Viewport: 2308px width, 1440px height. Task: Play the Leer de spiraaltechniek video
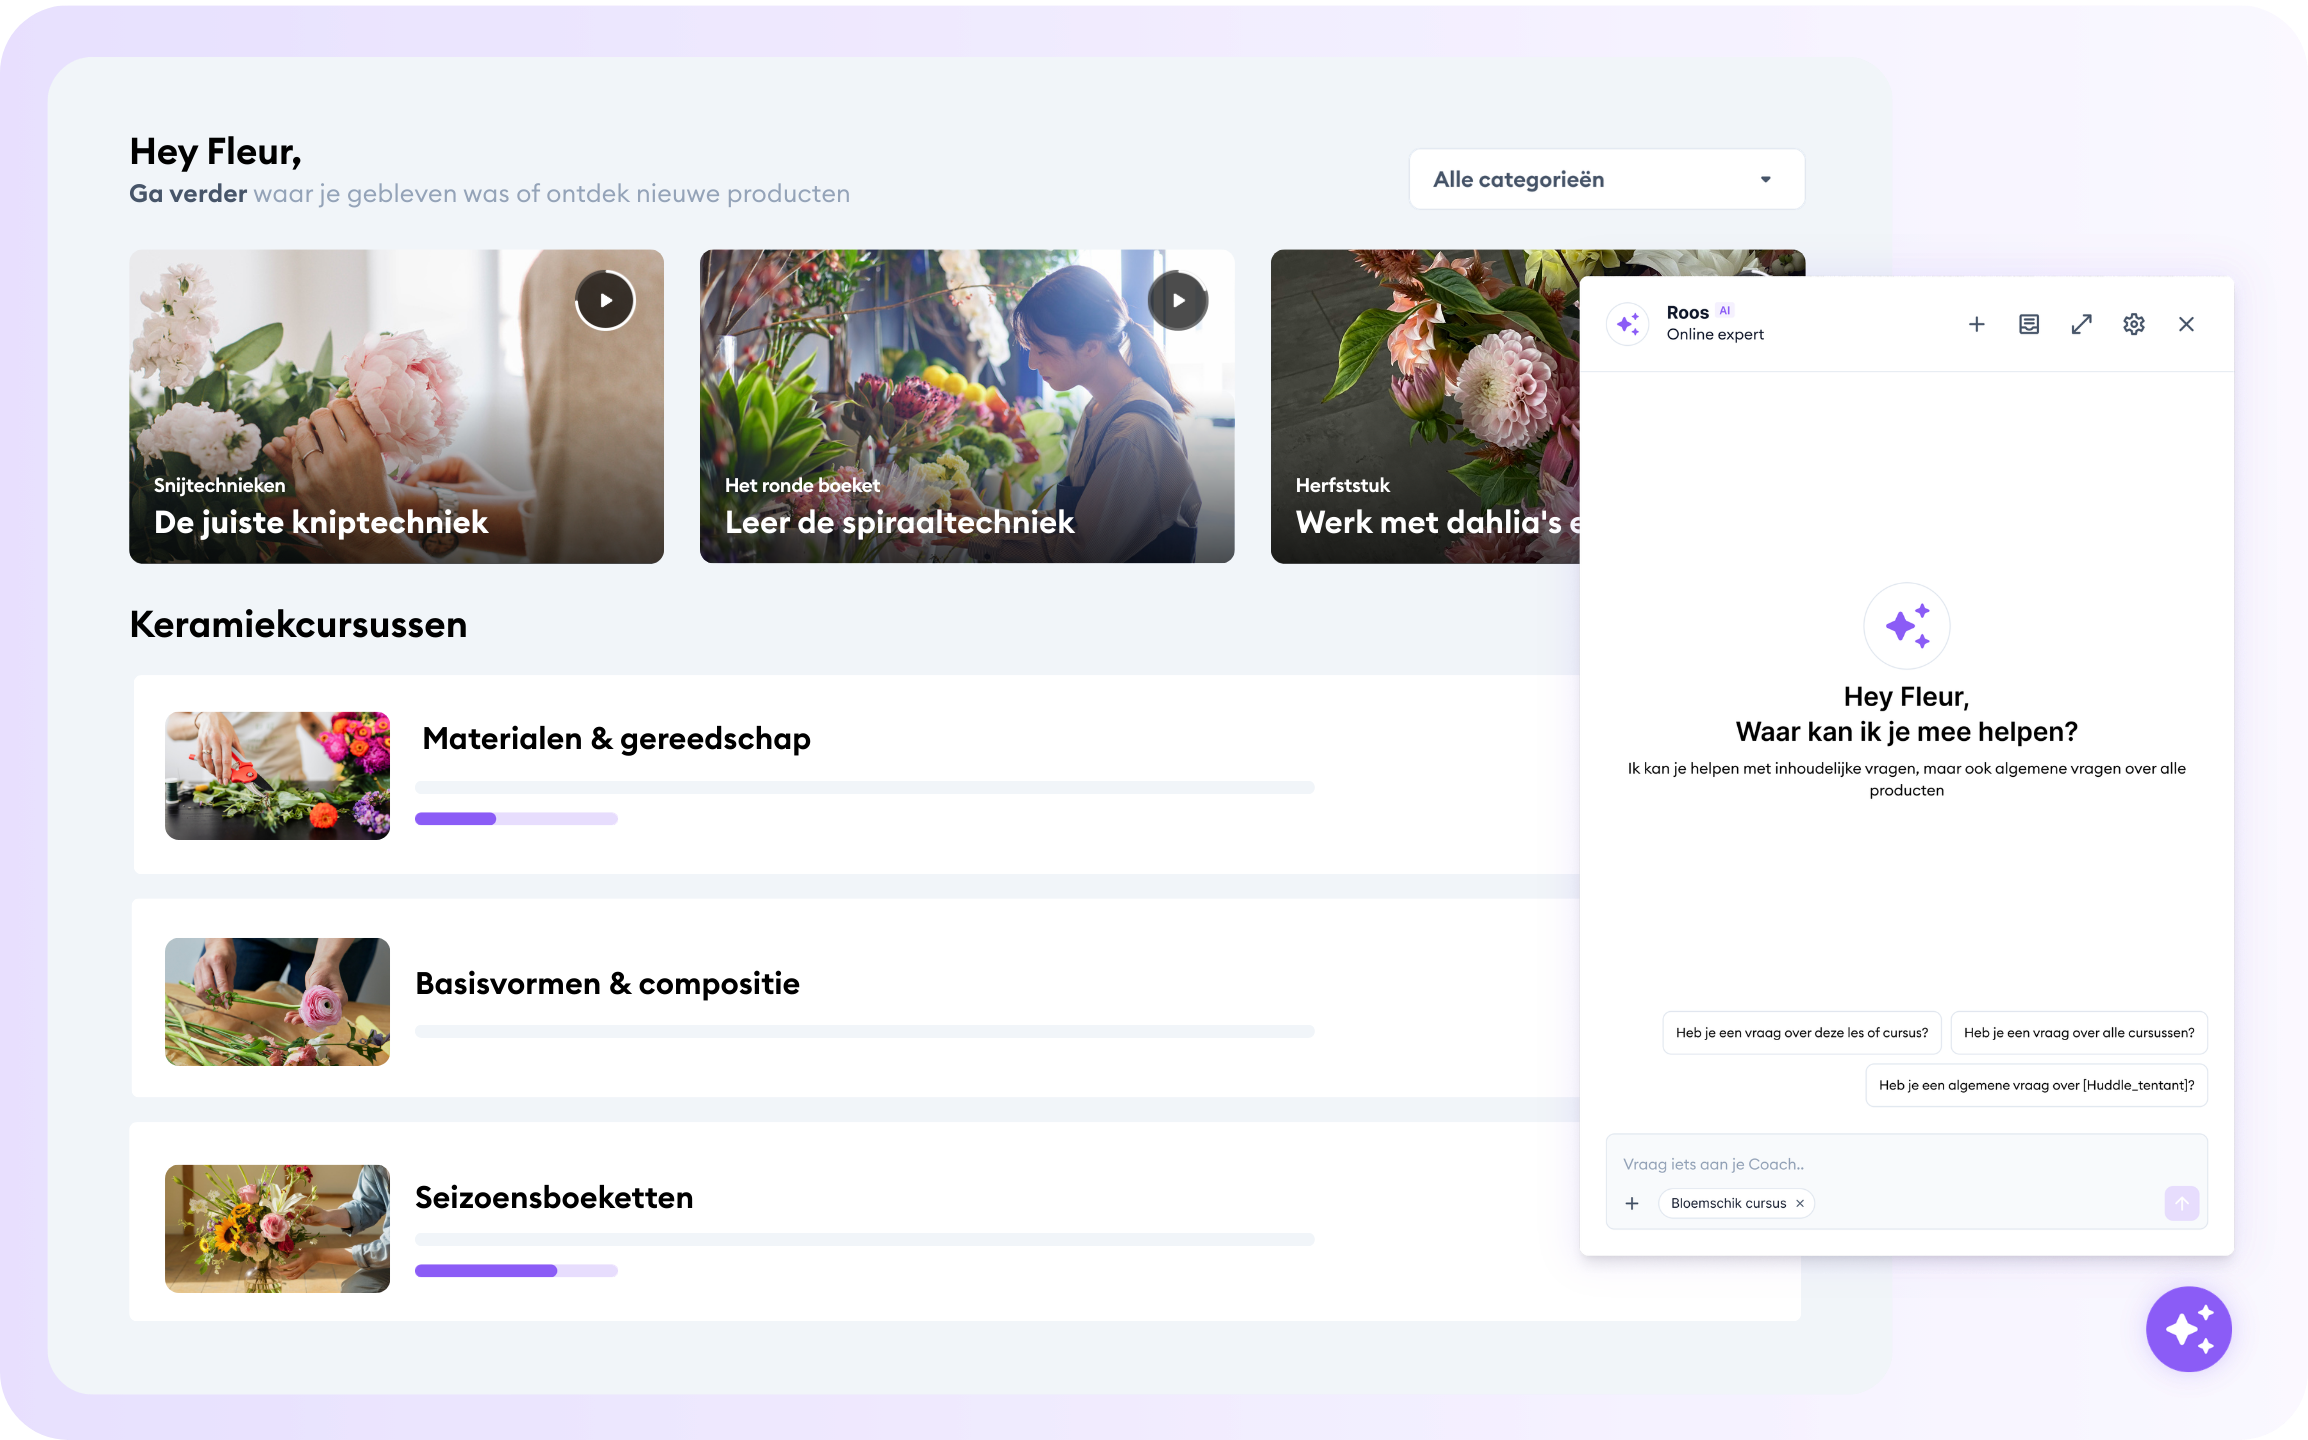pos(1178,300)
